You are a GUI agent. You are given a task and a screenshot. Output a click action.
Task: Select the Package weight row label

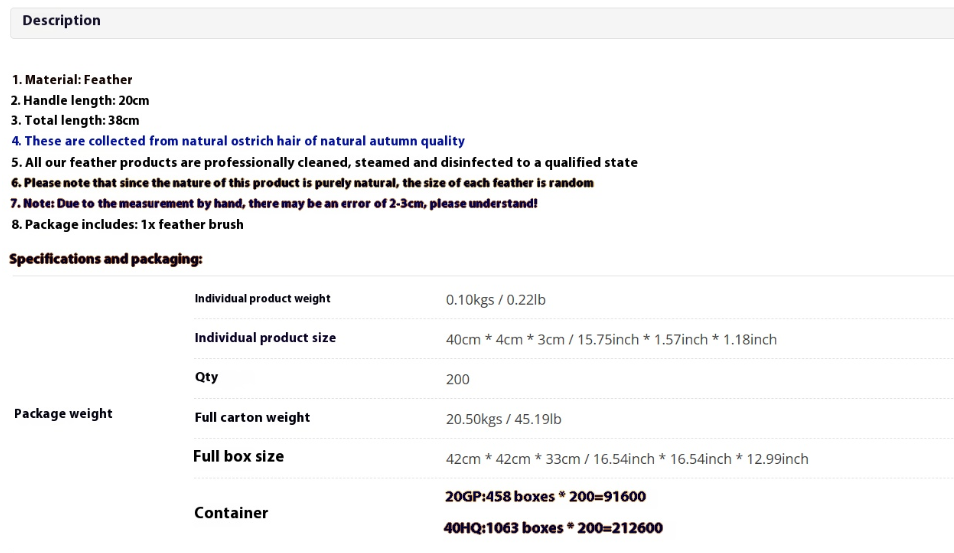pos(63,414)
